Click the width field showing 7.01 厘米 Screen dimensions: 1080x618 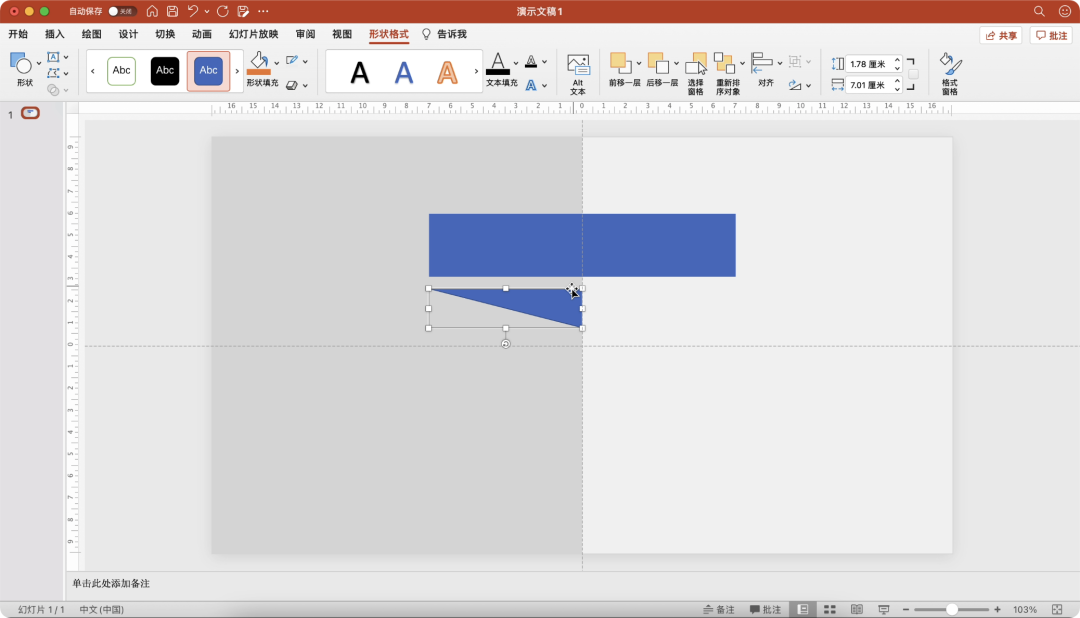click(868, 85)
